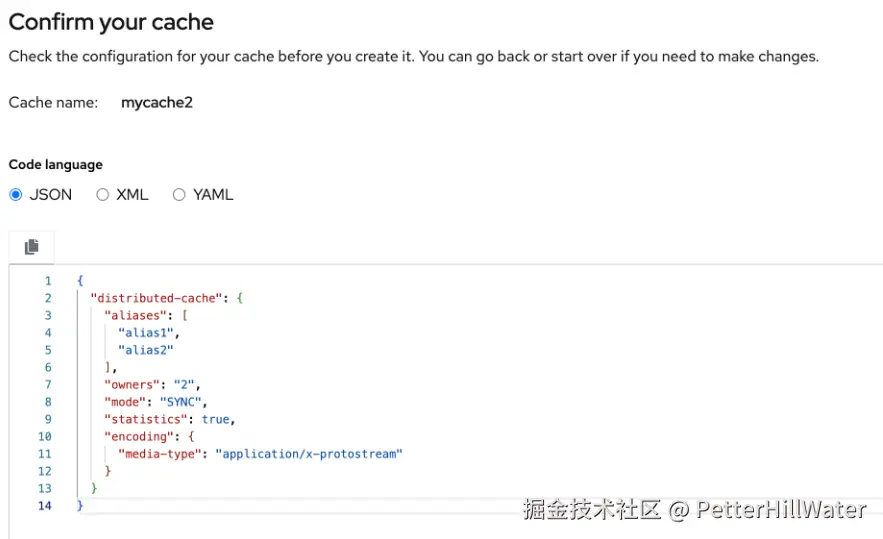Screen dimensions: 883x539
Task: Click the "Confirm your cache" heading
Action: [111, 22]
